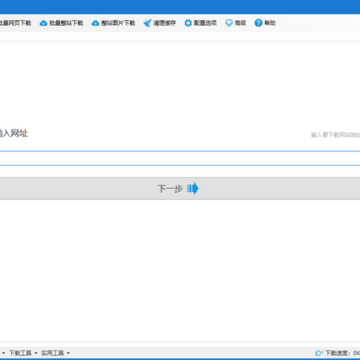Viewport: 360px width, 360px height.
Task: Click the gear icon for 配置选项
Action: point(188,23)
